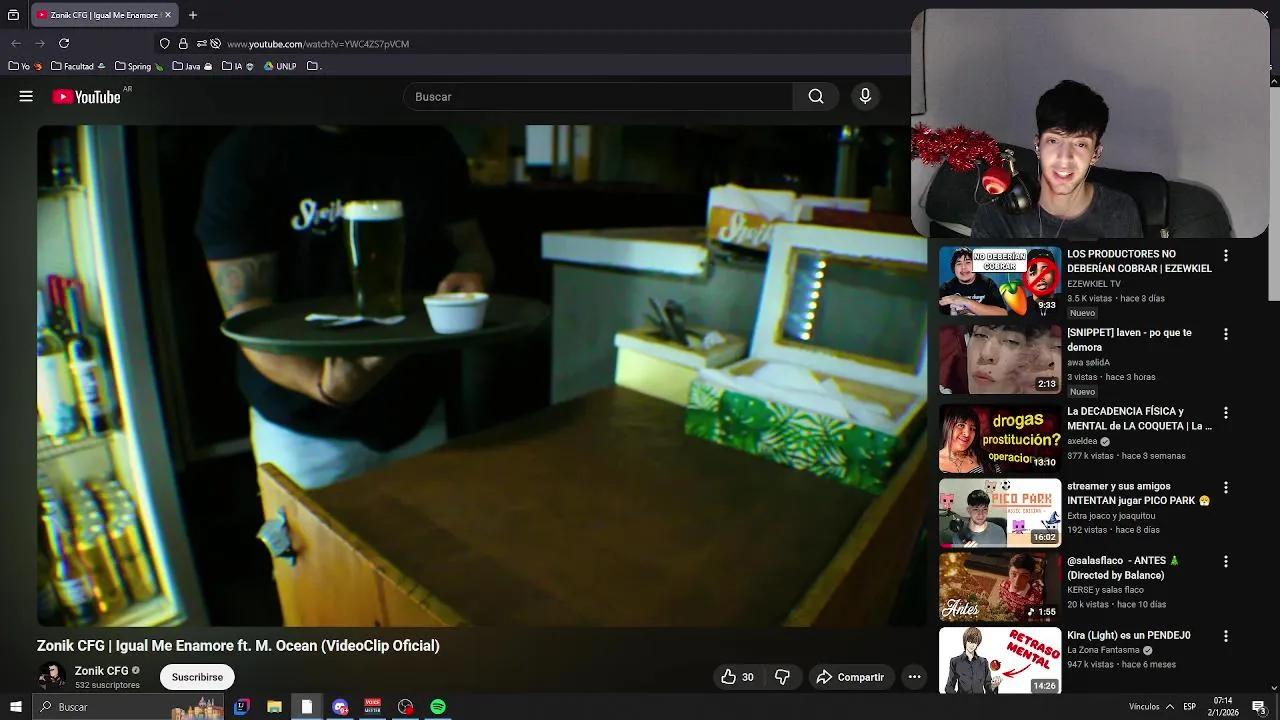Screen dimensions: 1280x720
Task: Open the YouTube guide hamburger menu
Action: pos(26,96)
